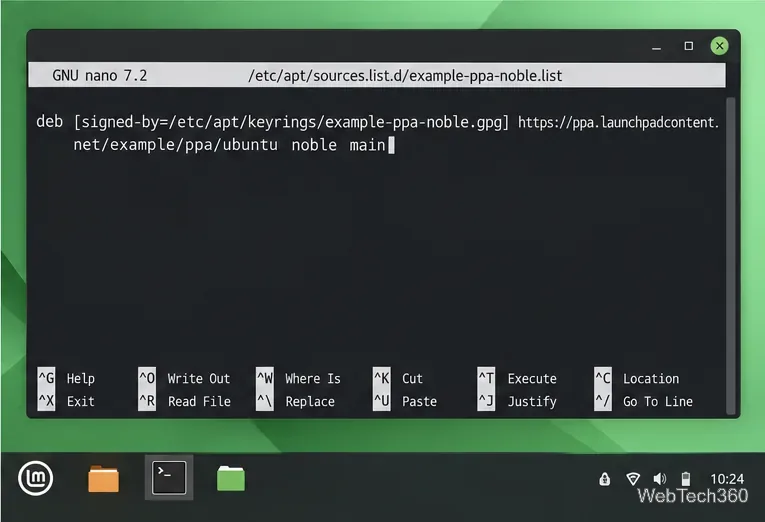Click the example-ppa-noble.list file path
This screenshot has height=522, width=765.
[x=405, y=76]
